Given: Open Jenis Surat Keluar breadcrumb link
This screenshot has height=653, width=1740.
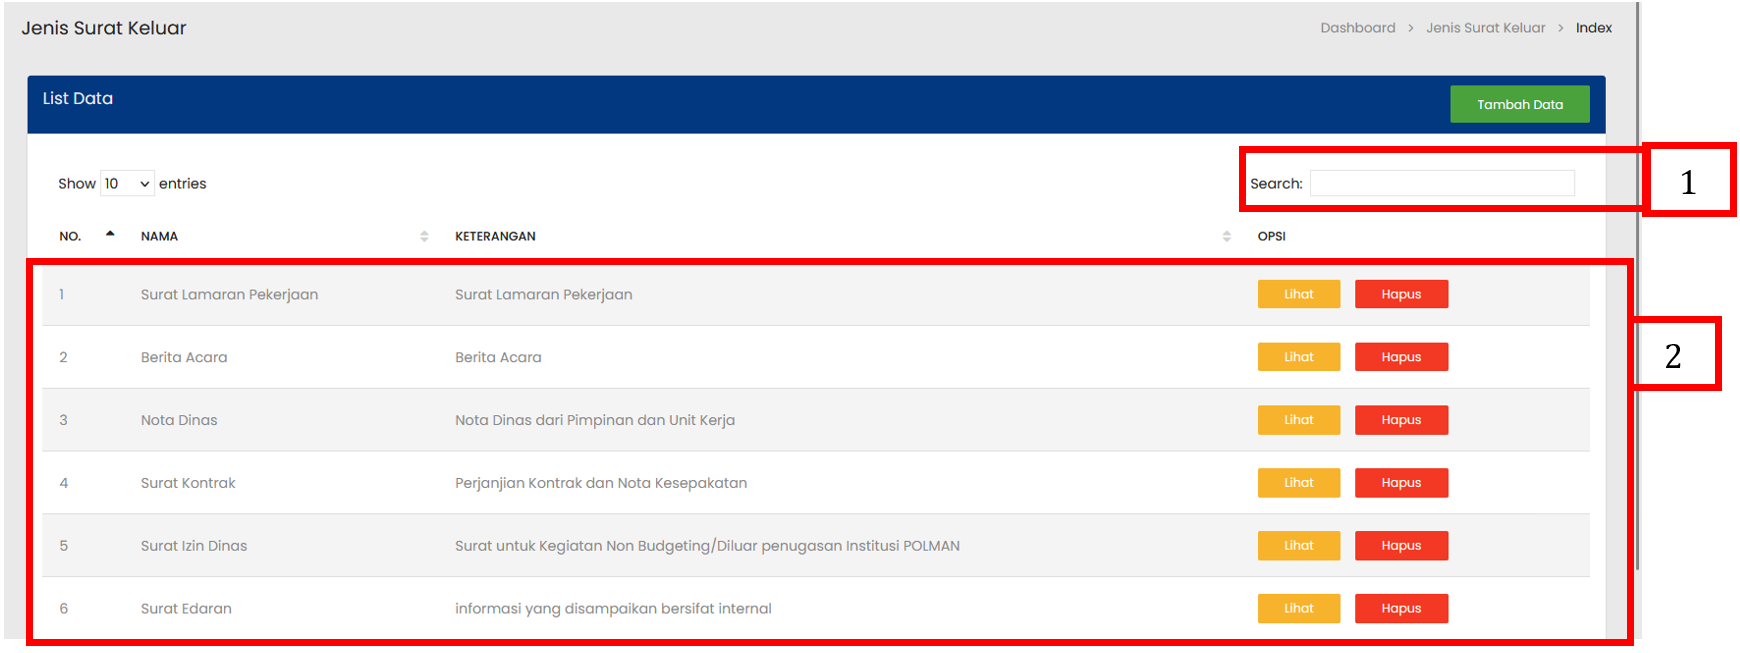Looking at the screenshot, I should click(1485, 28).
